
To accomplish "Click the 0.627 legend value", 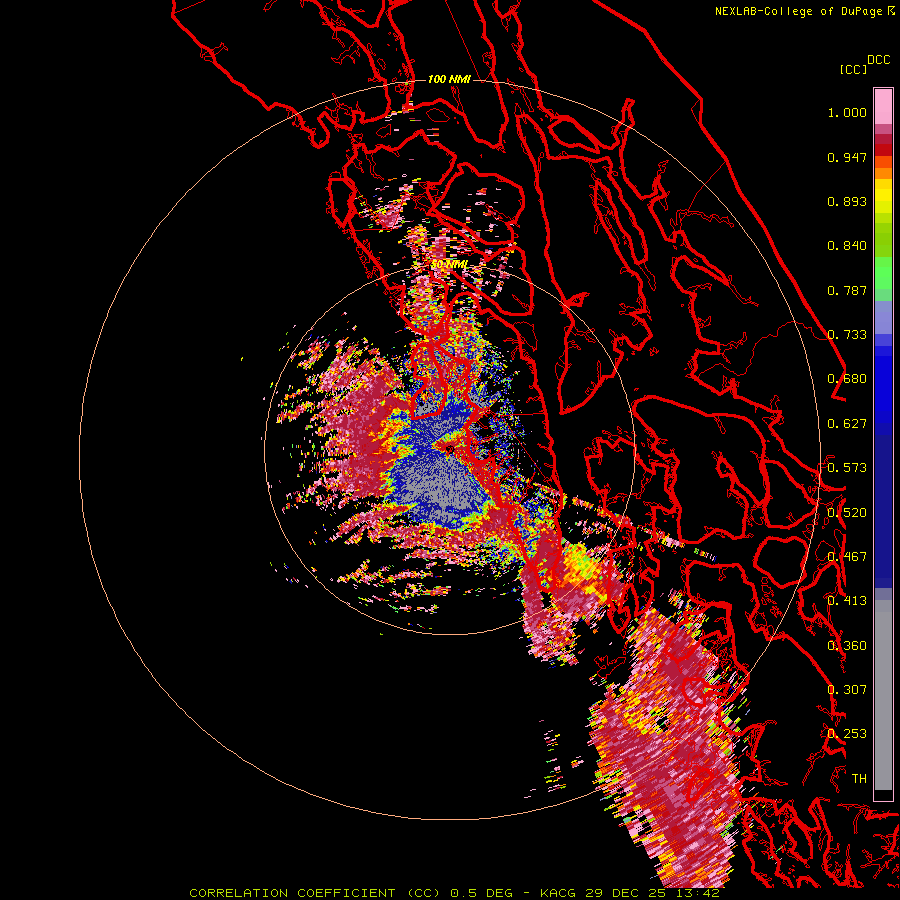I will pos(847,424).
